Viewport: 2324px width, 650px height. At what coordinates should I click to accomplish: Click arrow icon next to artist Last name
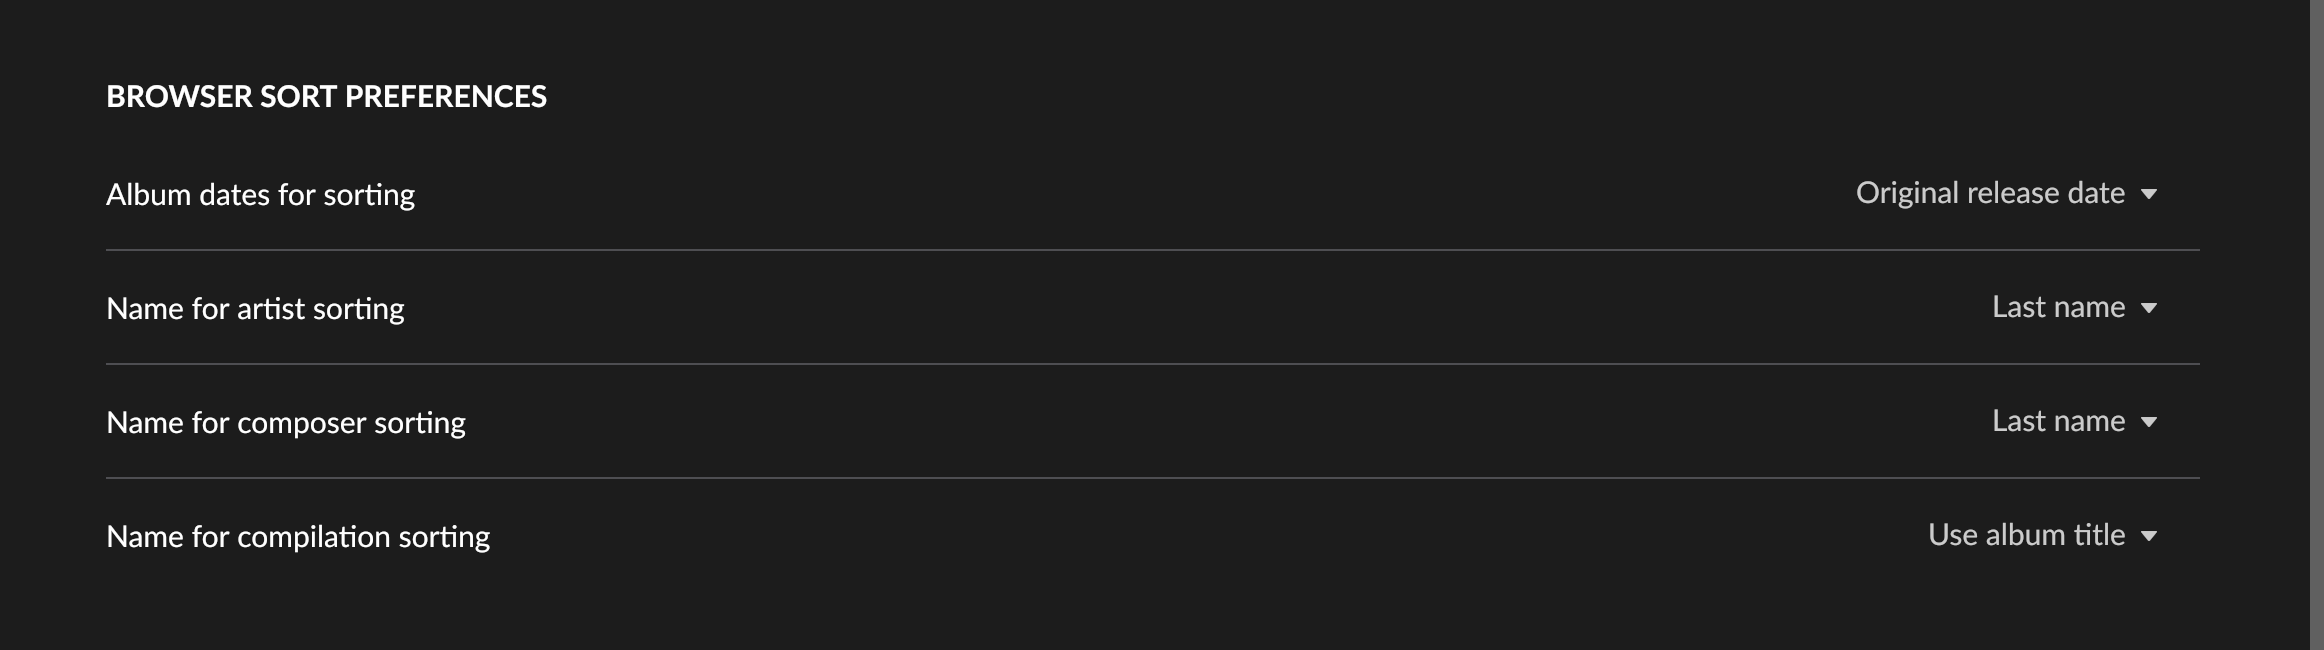click(x=2148, y=308)
